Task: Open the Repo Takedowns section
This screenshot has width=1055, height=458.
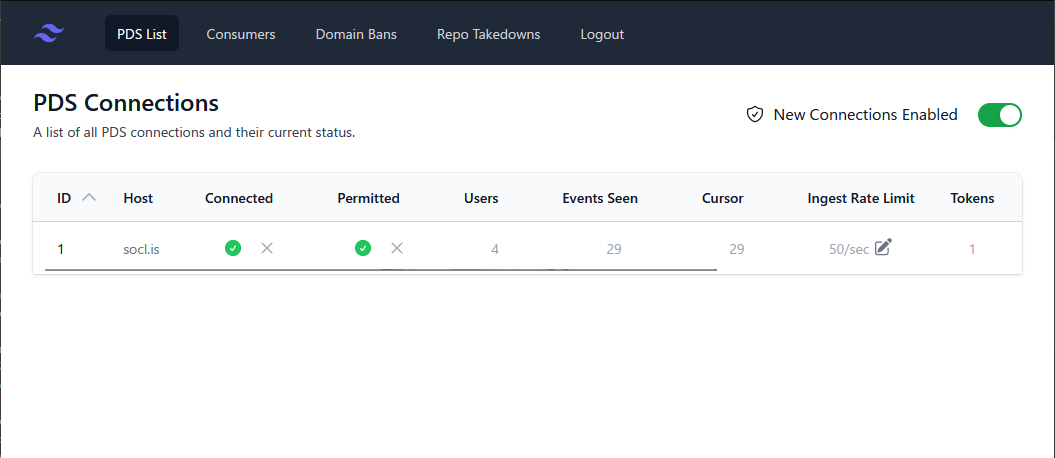Action: pos(488,34)
